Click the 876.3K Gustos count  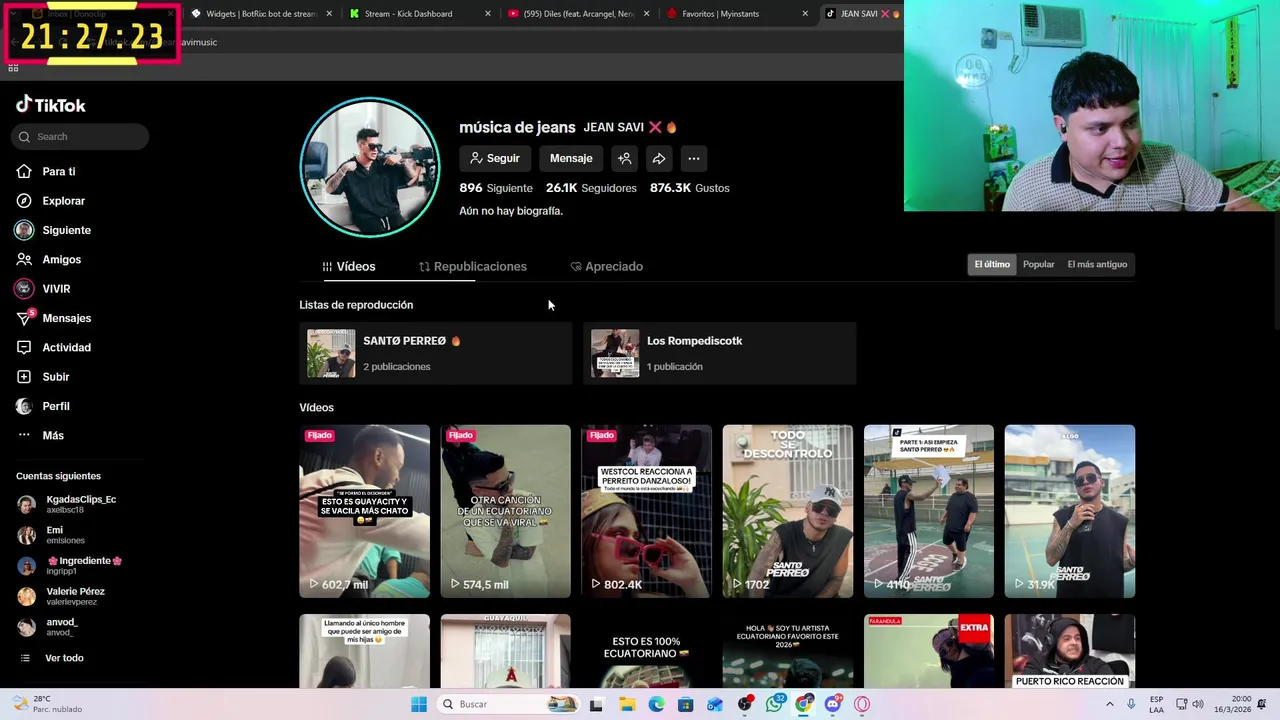[x=690, y=188]
